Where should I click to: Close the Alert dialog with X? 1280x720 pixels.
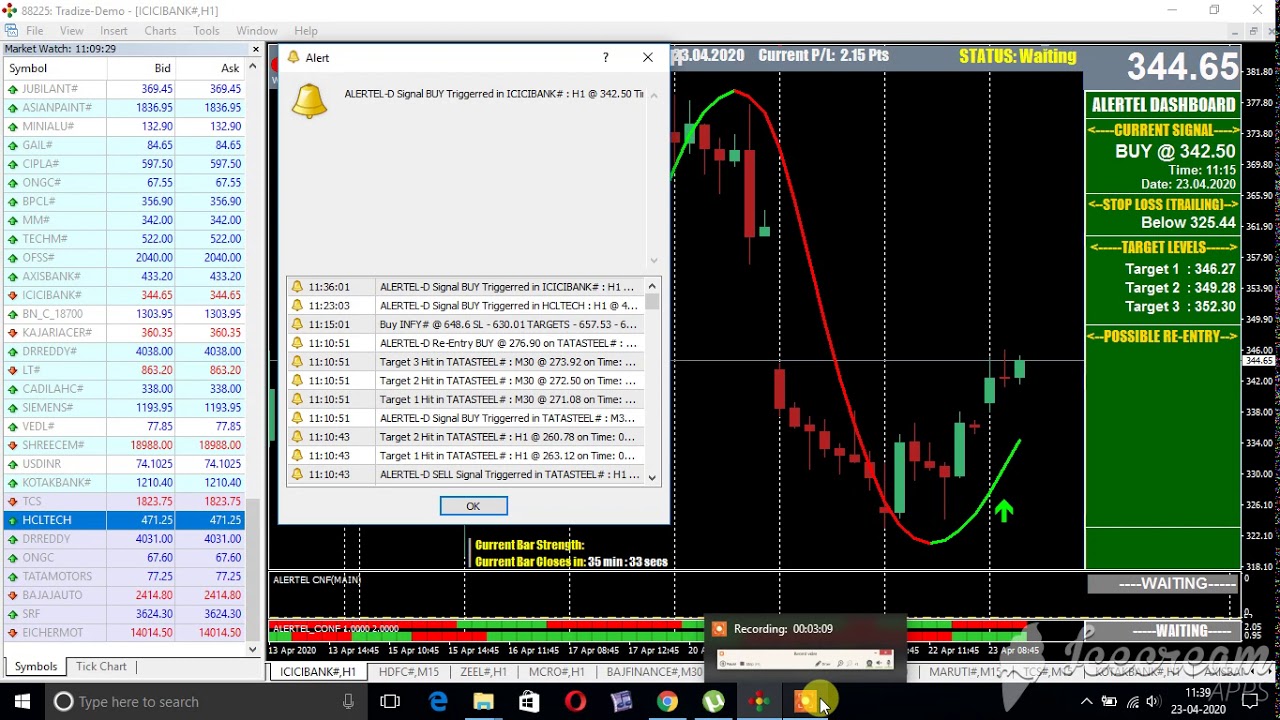coord(648,57)
